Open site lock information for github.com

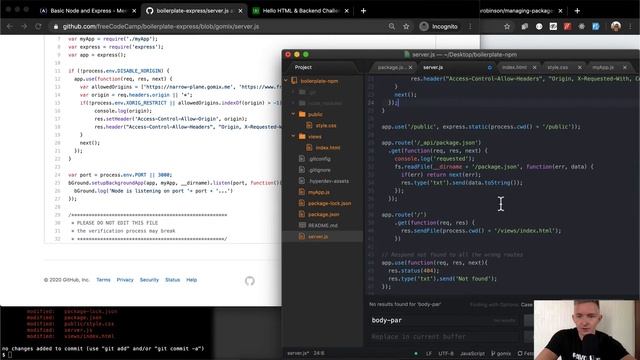pos(56,27)
